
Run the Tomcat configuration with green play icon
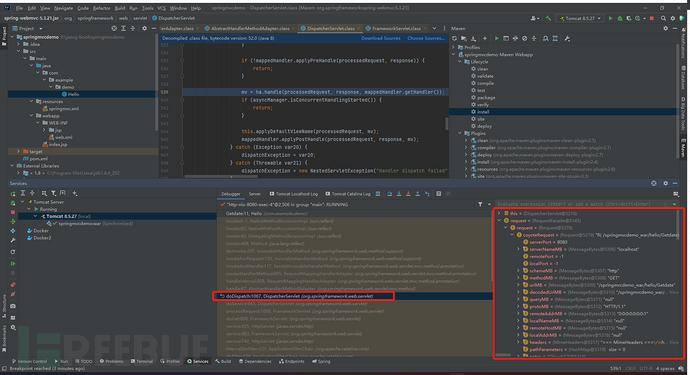coord(610,18)
